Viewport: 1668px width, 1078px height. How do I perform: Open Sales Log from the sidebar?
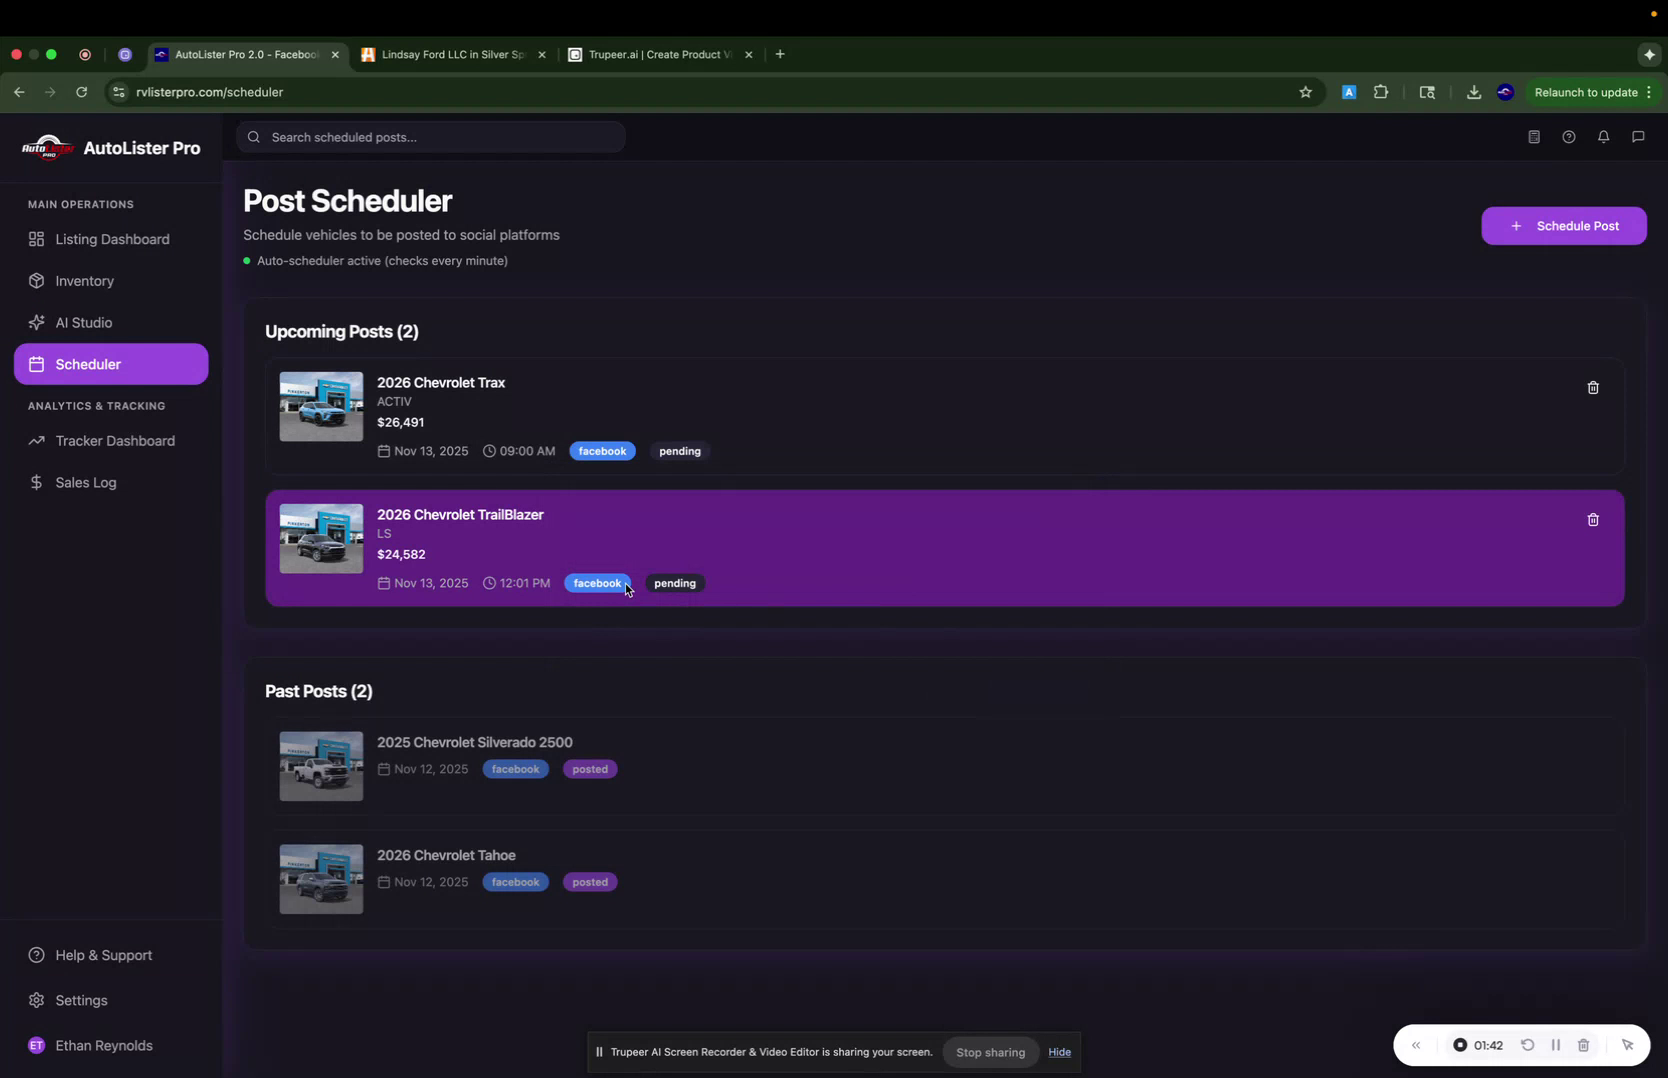coord(84,482)
